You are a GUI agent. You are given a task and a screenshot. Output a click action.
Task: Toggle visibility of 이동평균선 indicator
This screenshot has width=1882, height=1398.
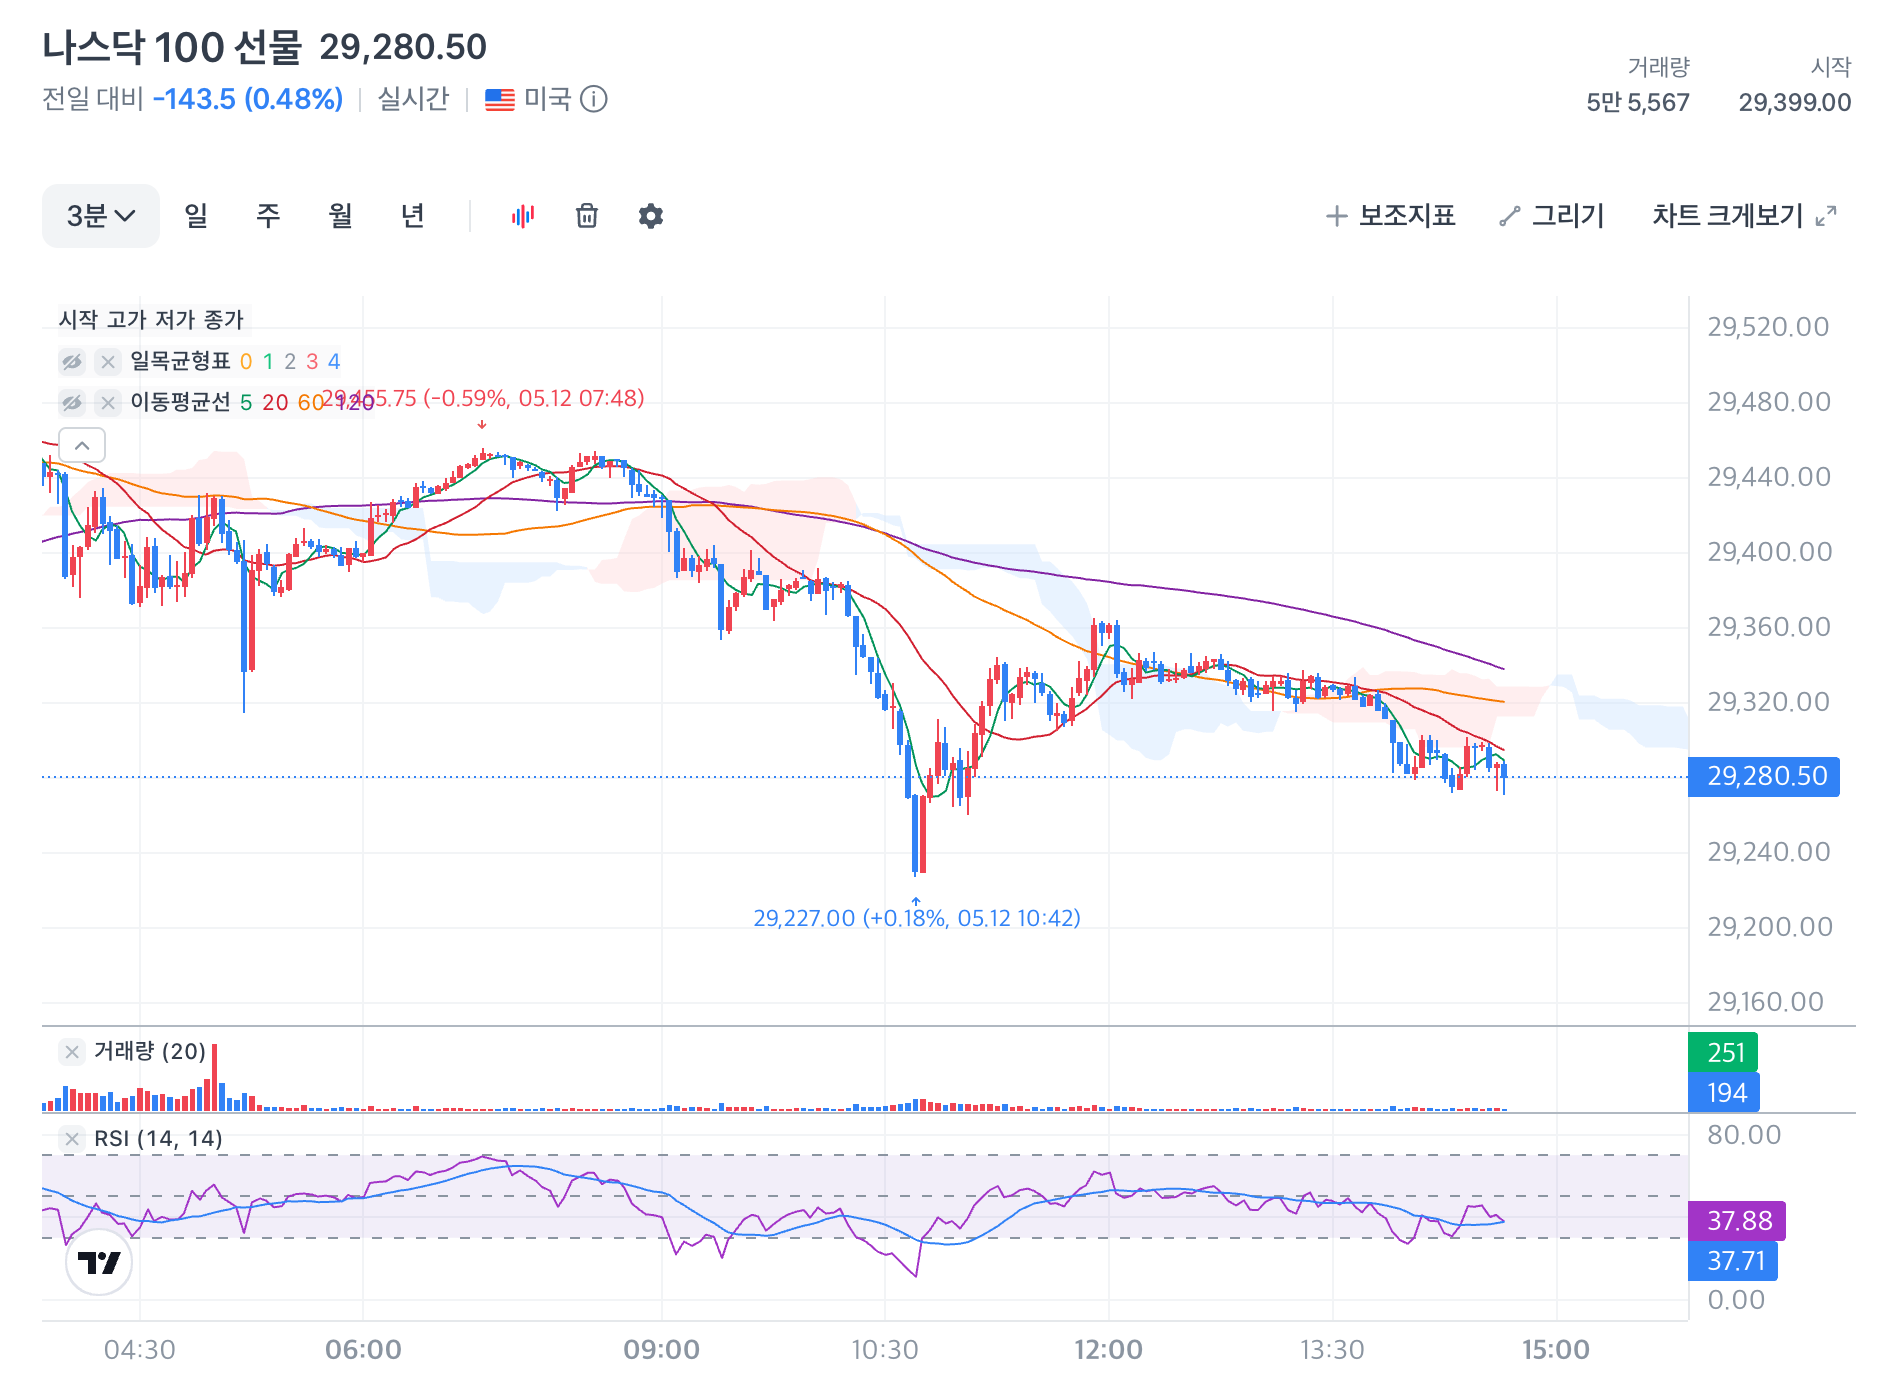72,402
